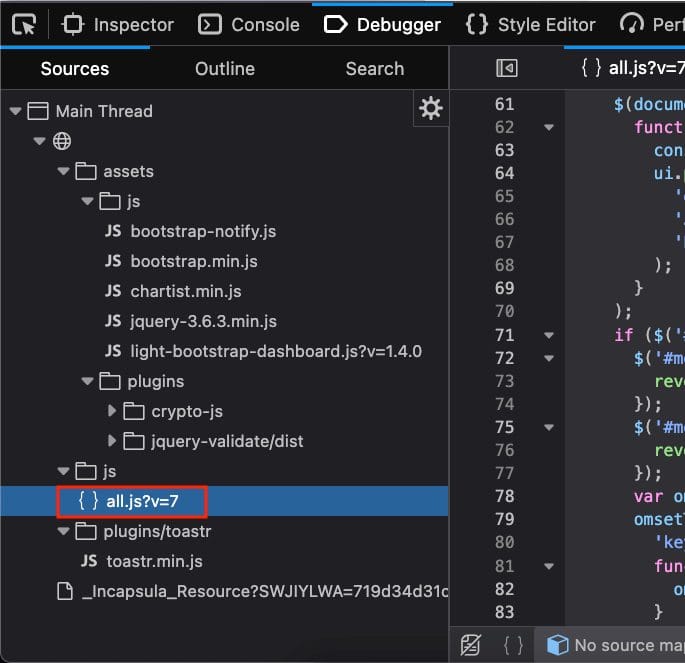The image size is (685, 663).
Task: Click the assets folder icon
Action: click(86, 171)
